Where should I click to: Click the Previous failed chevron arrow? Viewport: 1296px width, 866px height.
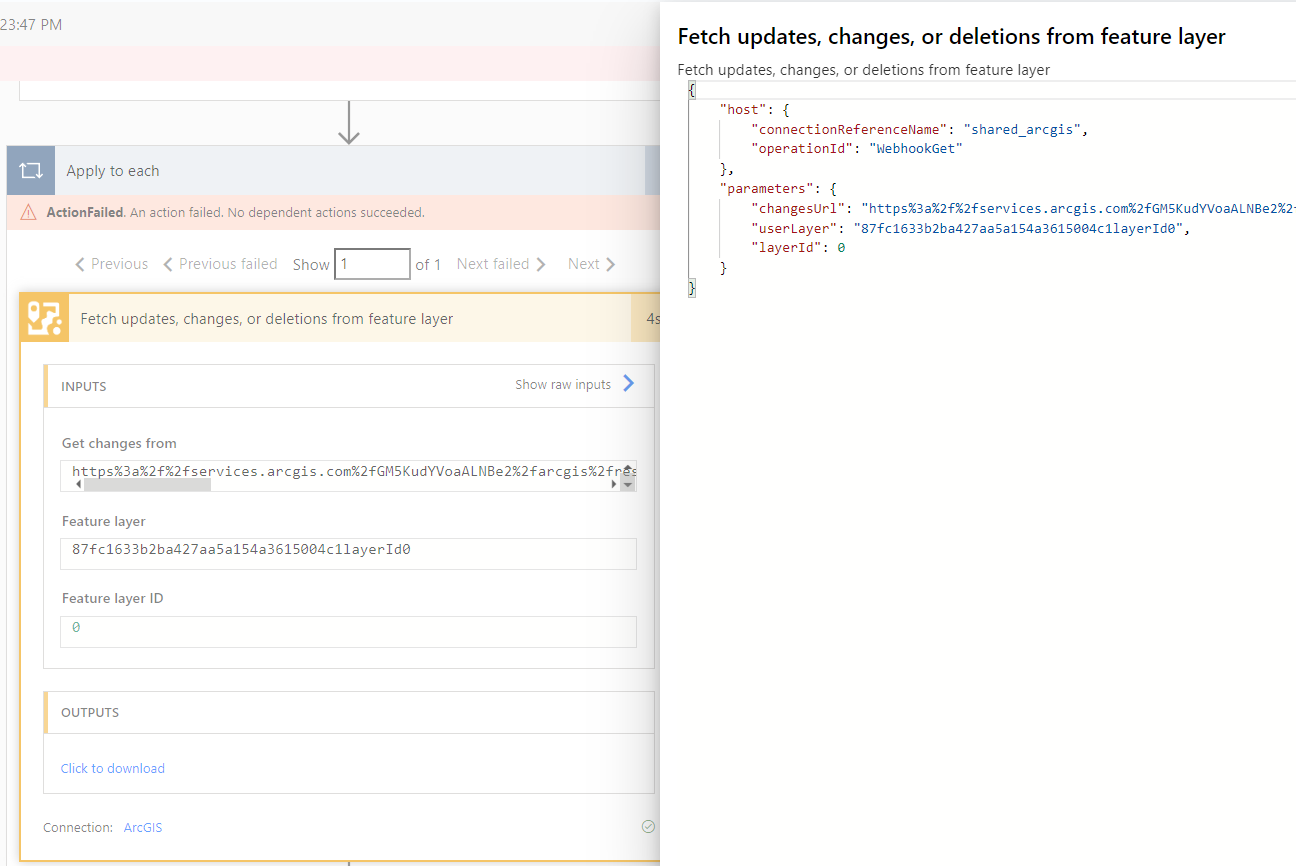pos(168,264)
